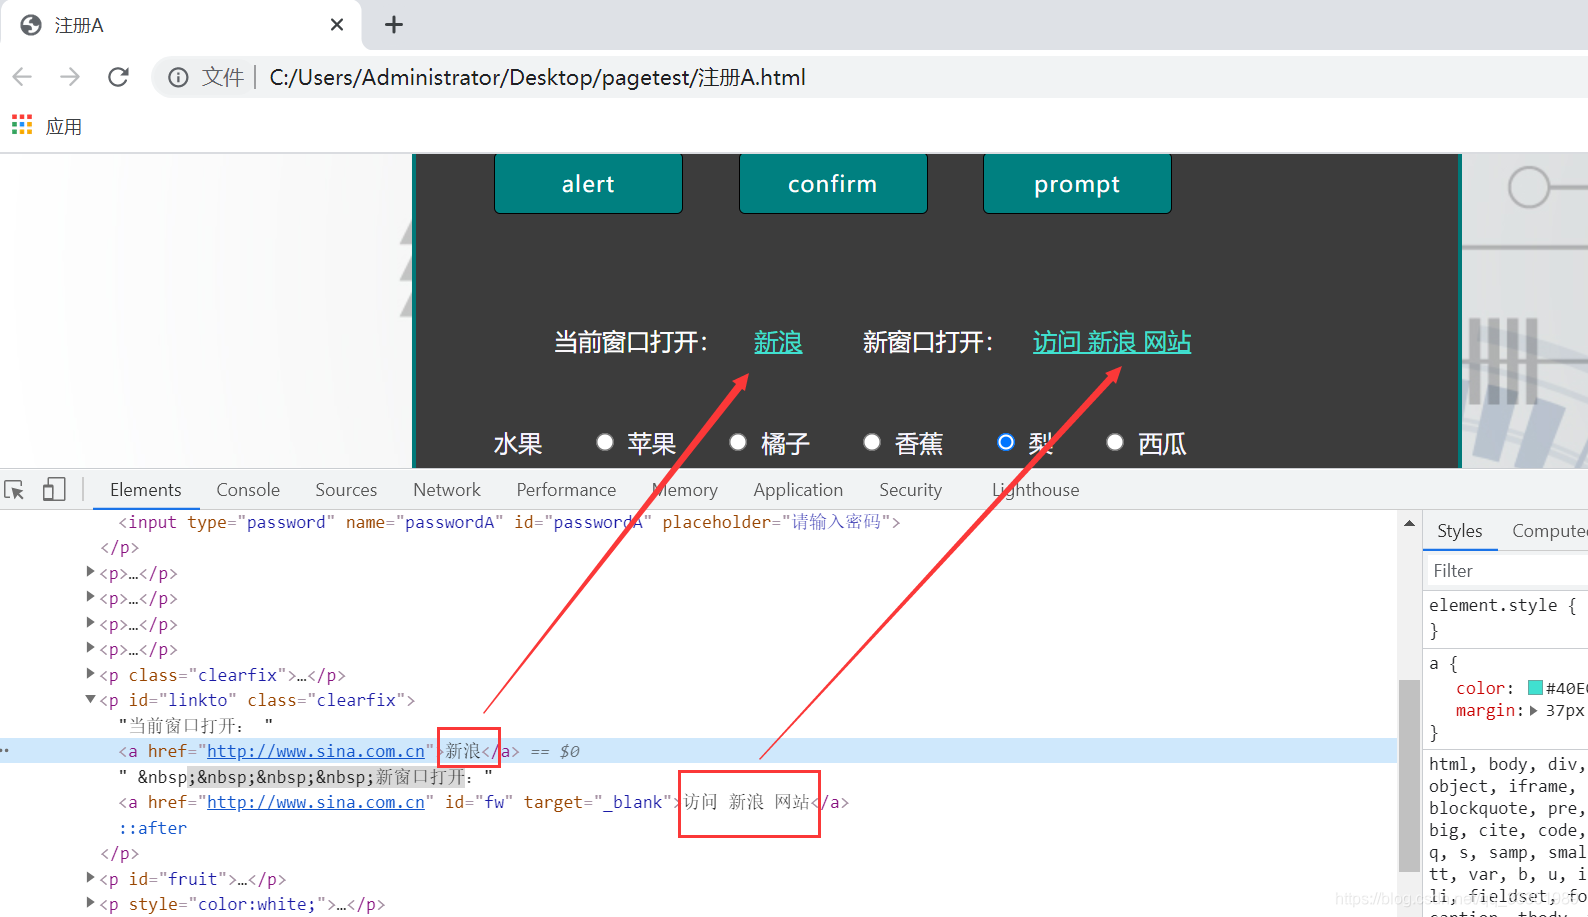1588x917 pixels.
Task: Select the 橘子 radio button
Action: (x=738, y=442)
